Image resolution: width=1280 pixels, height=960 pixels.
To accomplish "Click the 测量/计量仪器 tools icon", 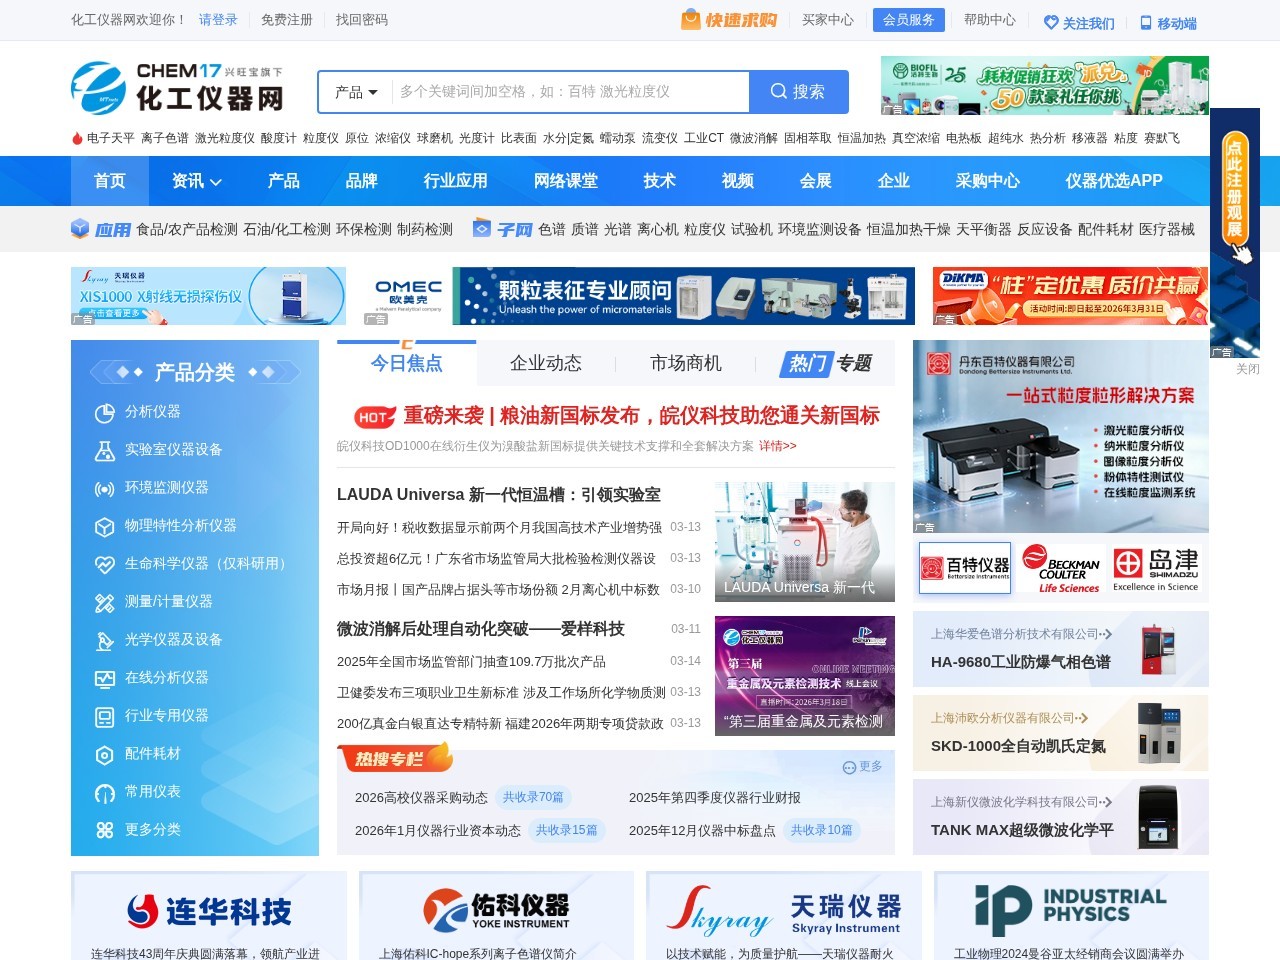I will pyautogui.click(x=104, y=602).
